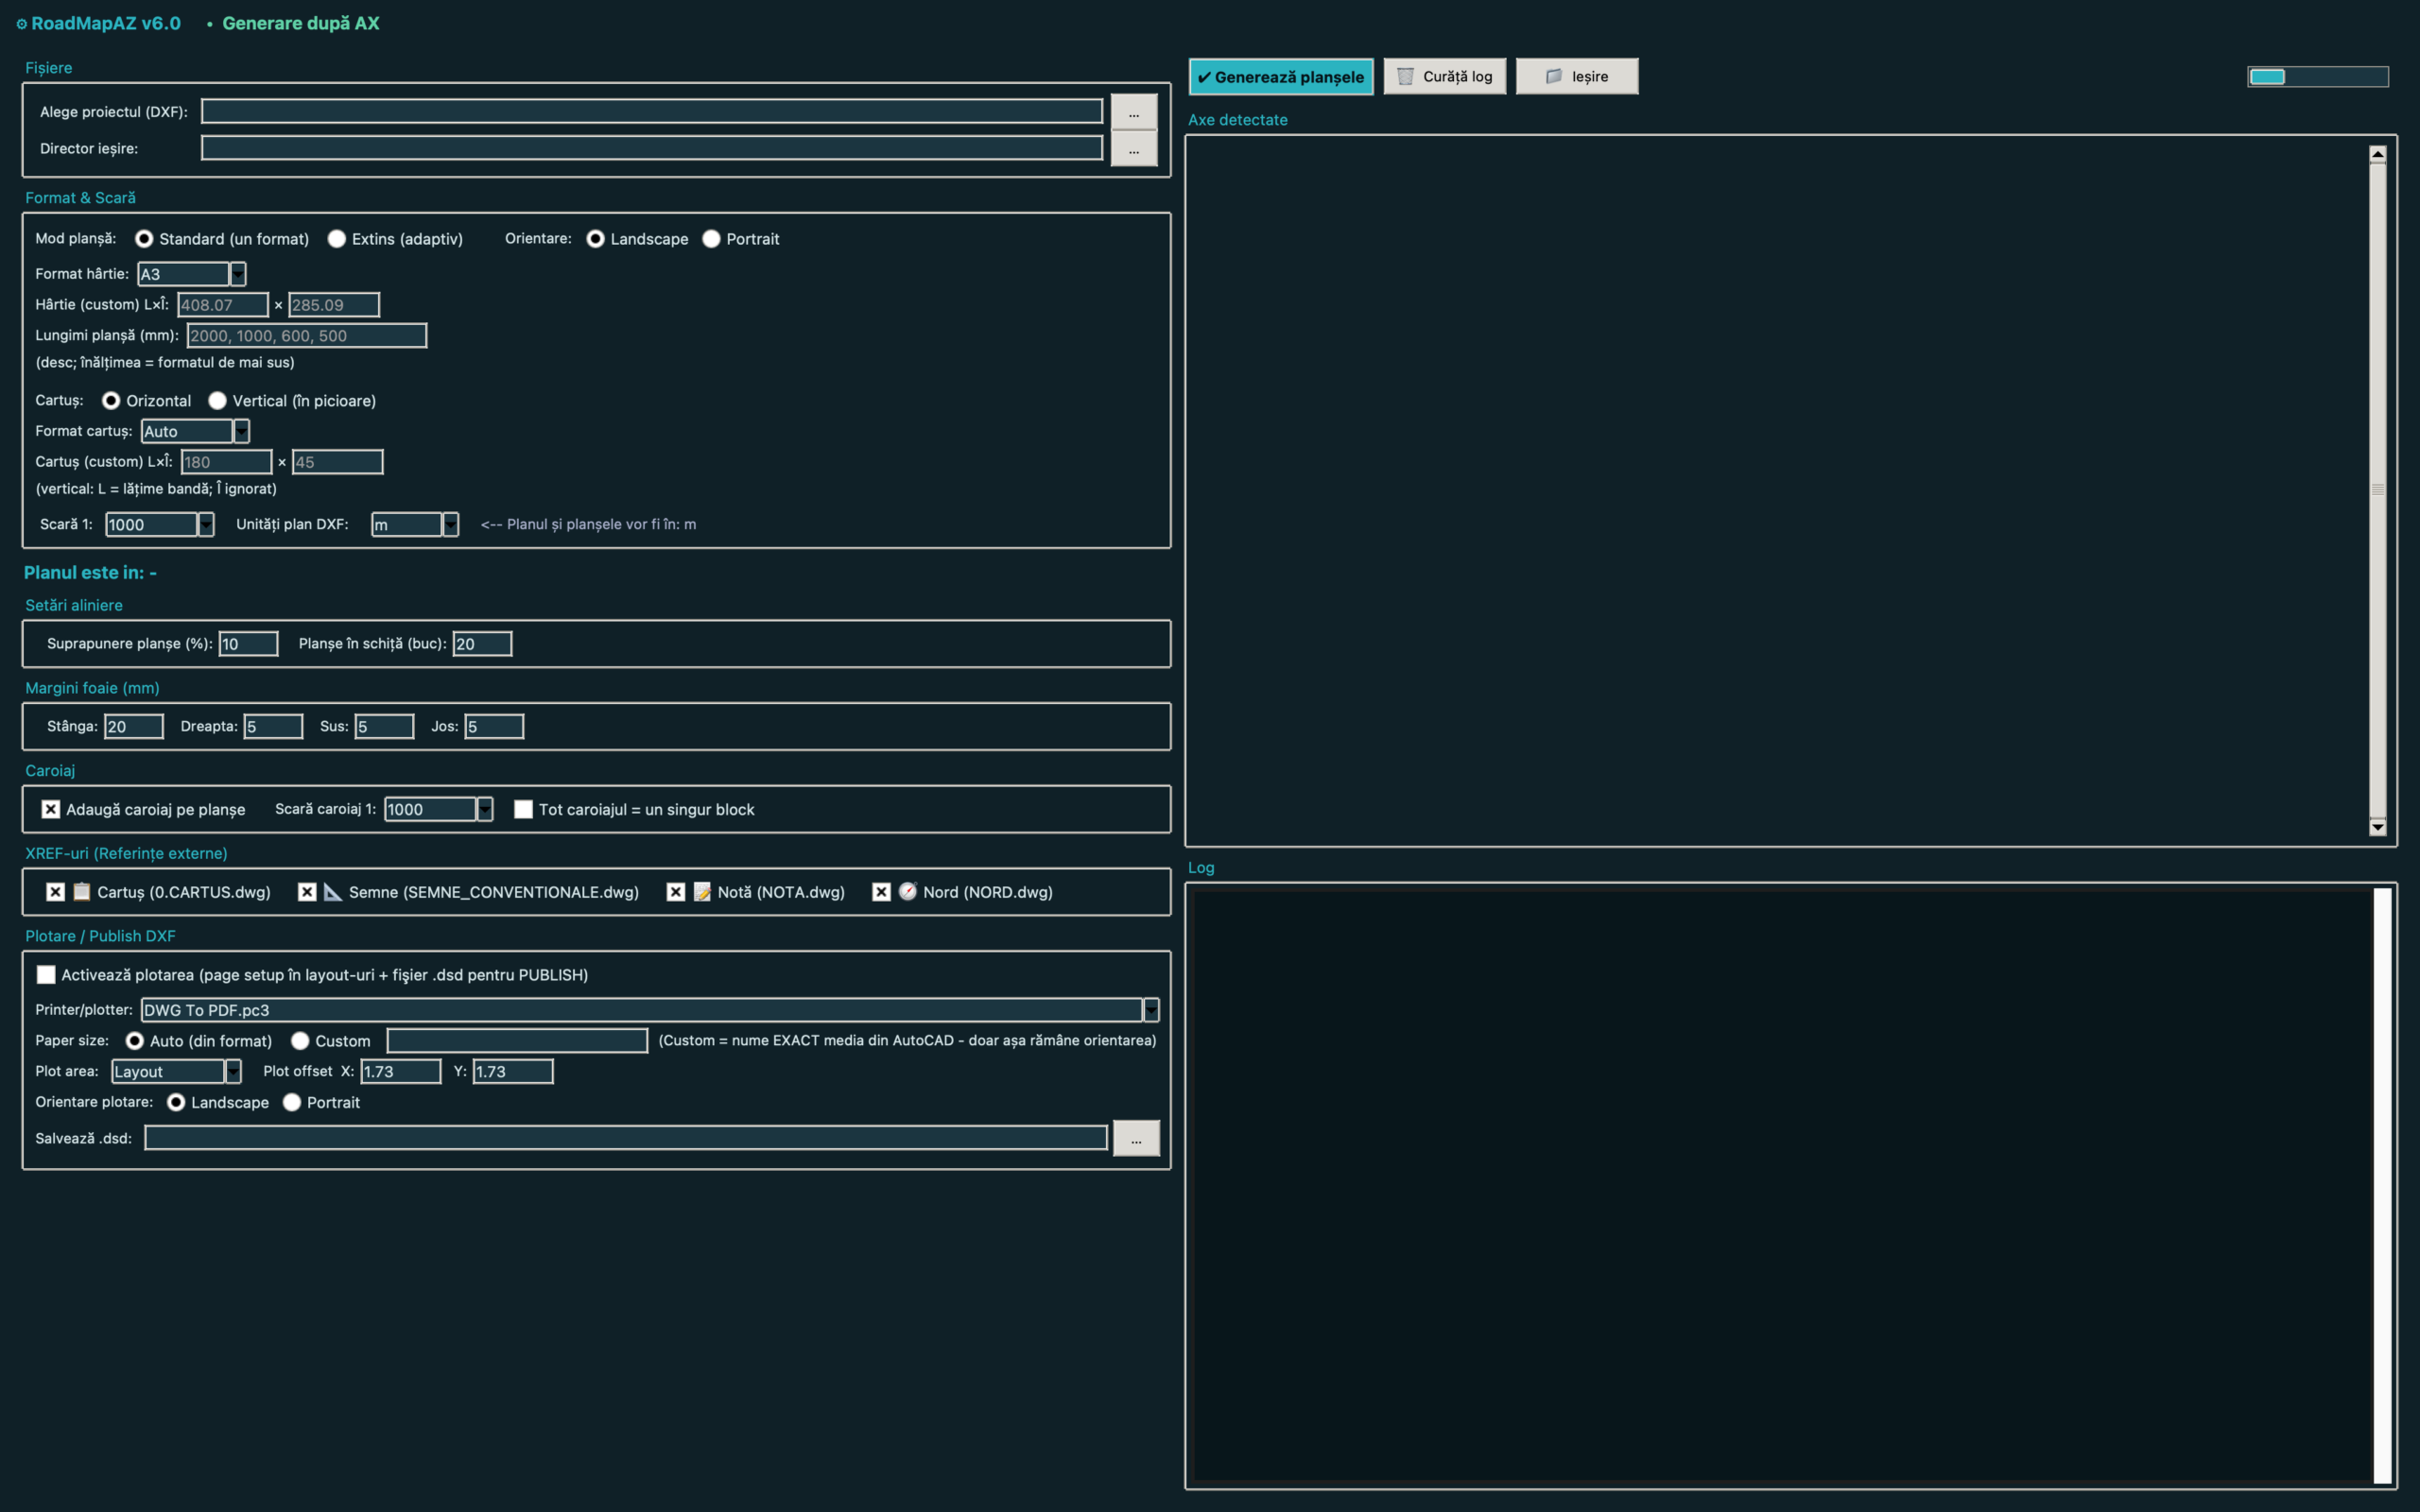Click the trash icon on Curăță log
The height and width of the screenshot is (1512, 2420).
coord(1405,76)
